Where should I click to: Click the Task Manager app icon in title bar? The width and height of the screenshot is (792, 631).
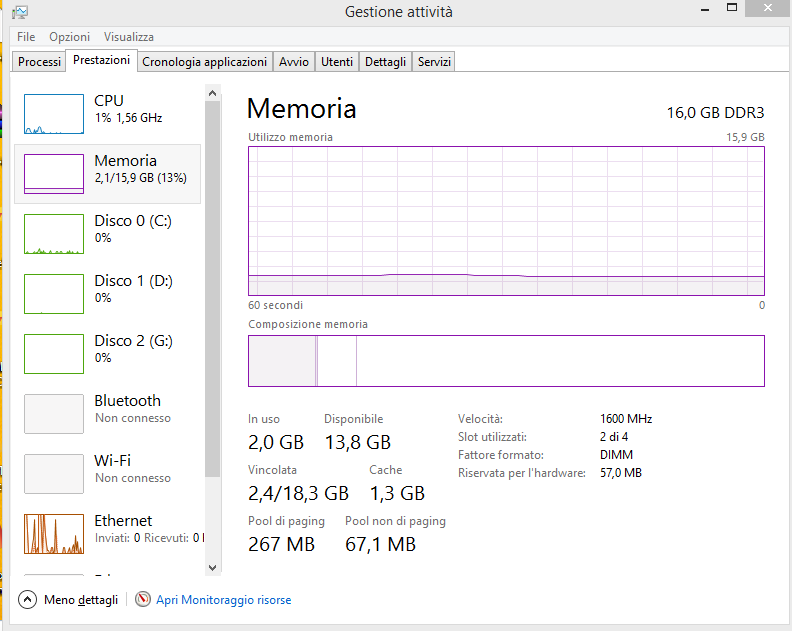pos(20,12)
